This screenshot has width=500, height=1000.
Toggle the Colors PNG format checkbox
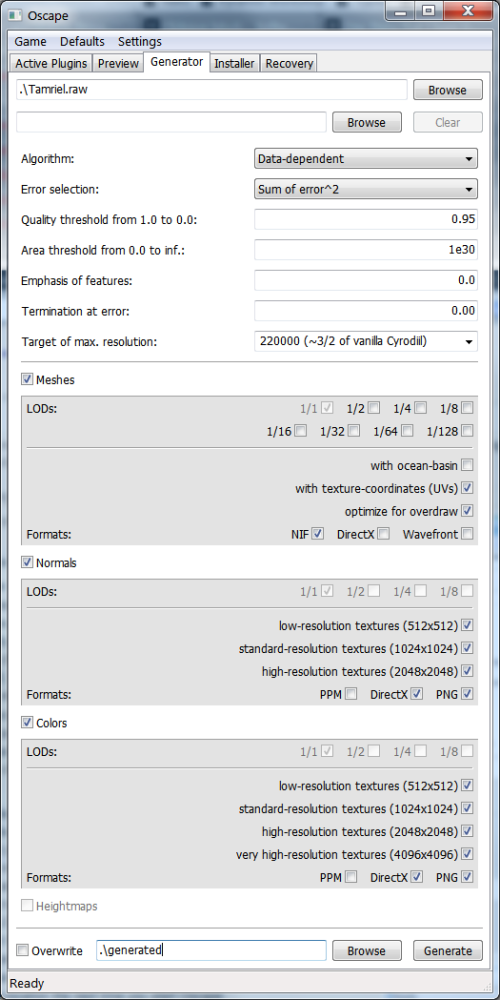(467, 877)
